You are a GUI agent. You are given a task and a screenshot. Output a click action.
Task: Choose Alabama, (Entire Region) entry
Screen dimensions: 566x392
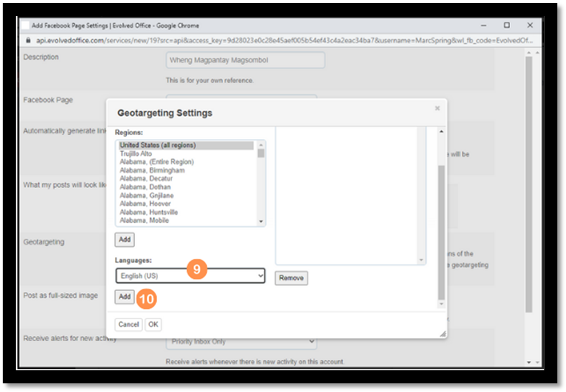tap(186, 162)
